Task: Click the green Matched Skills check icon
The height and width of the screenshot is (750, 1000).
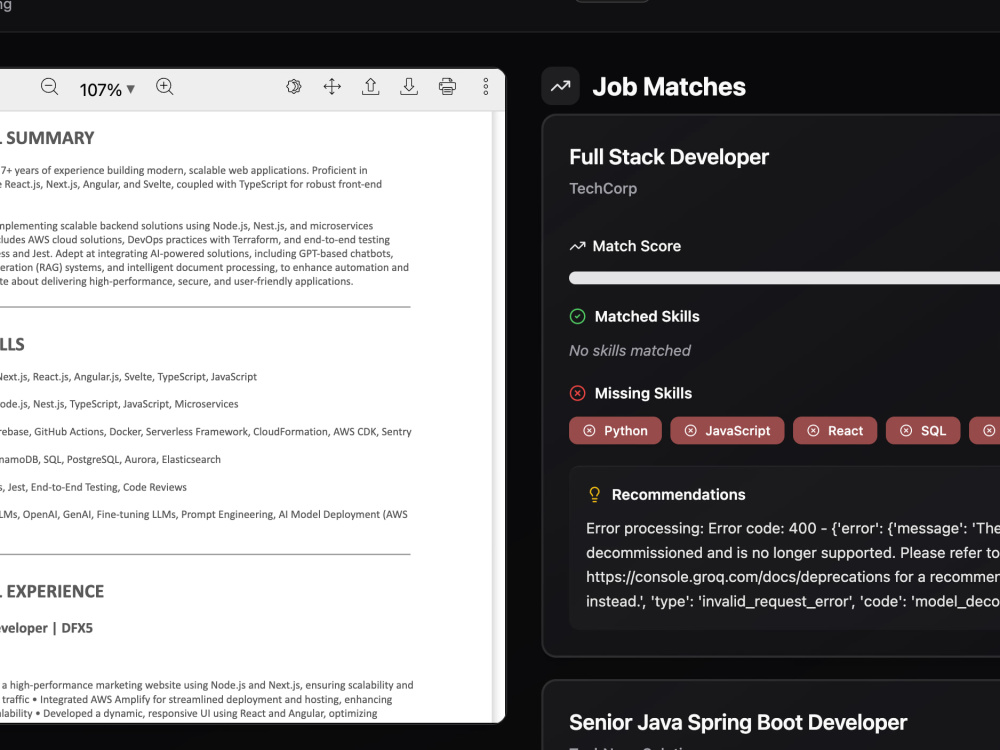Action: click(x=577, y=316)
